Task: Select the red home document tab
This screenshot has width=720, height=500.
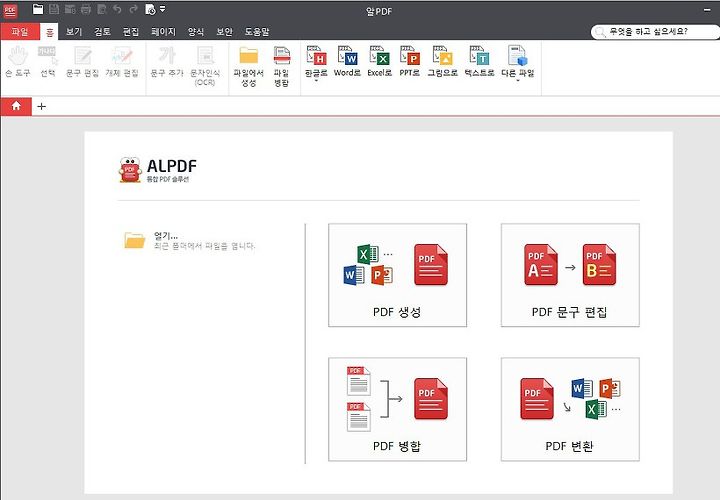Action: coord(16,106)
